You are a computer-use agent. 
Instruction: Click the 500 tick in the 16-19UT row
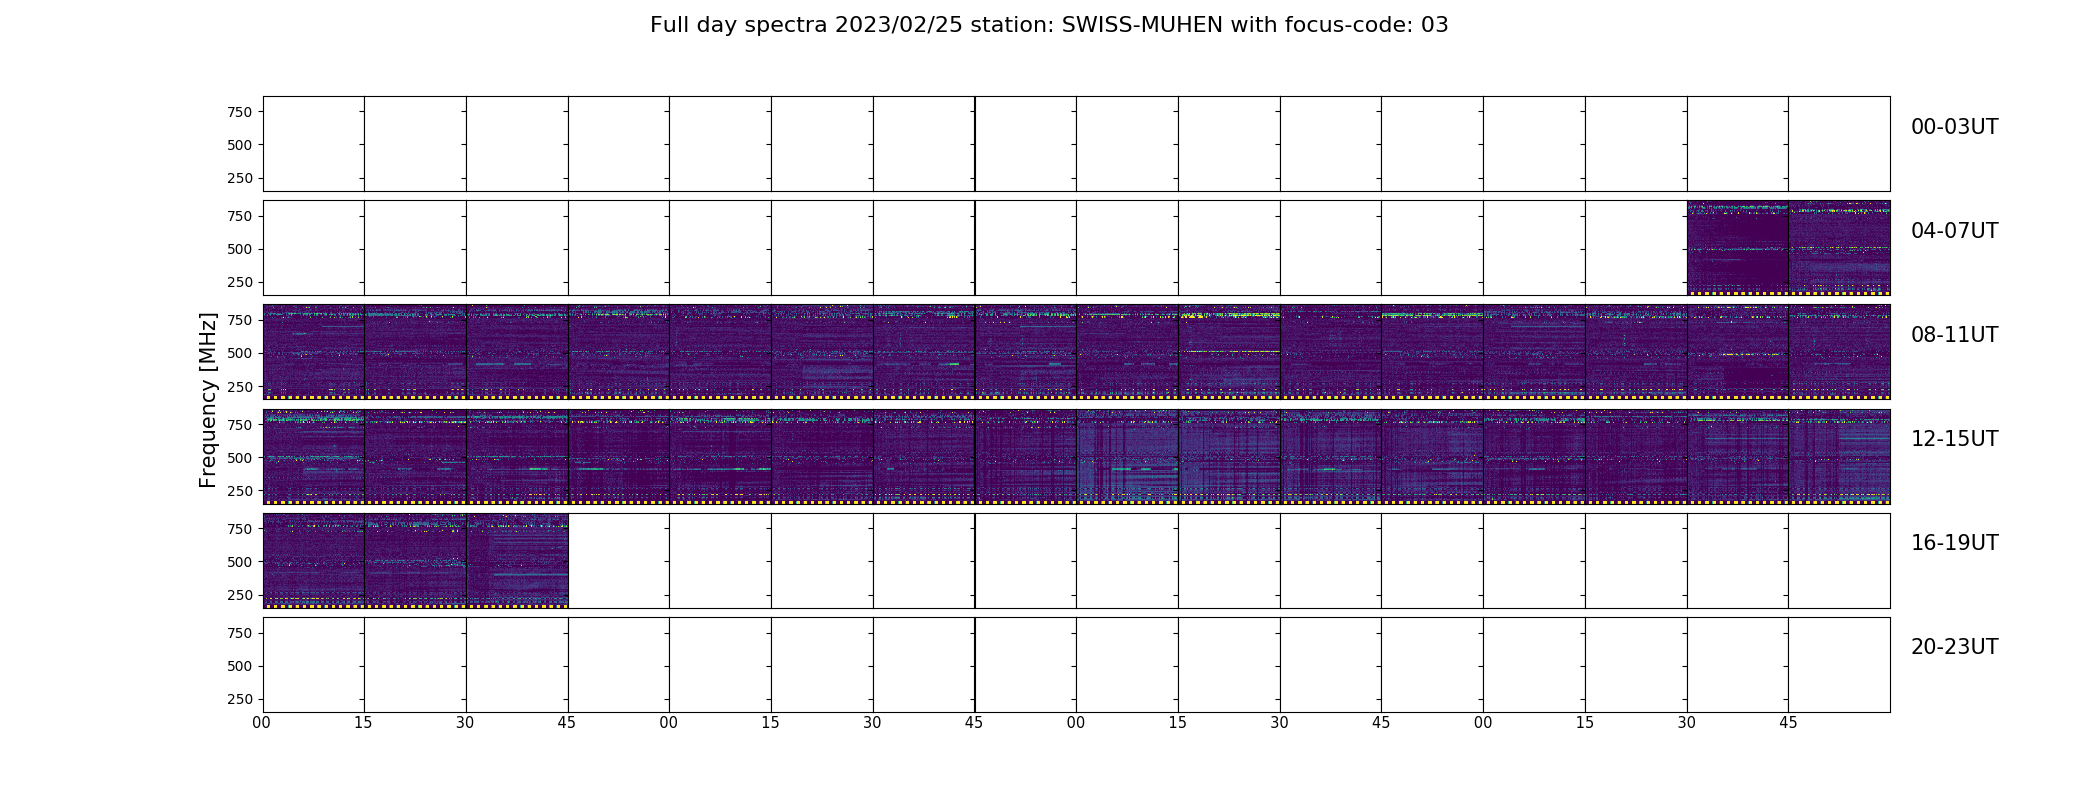240,562
